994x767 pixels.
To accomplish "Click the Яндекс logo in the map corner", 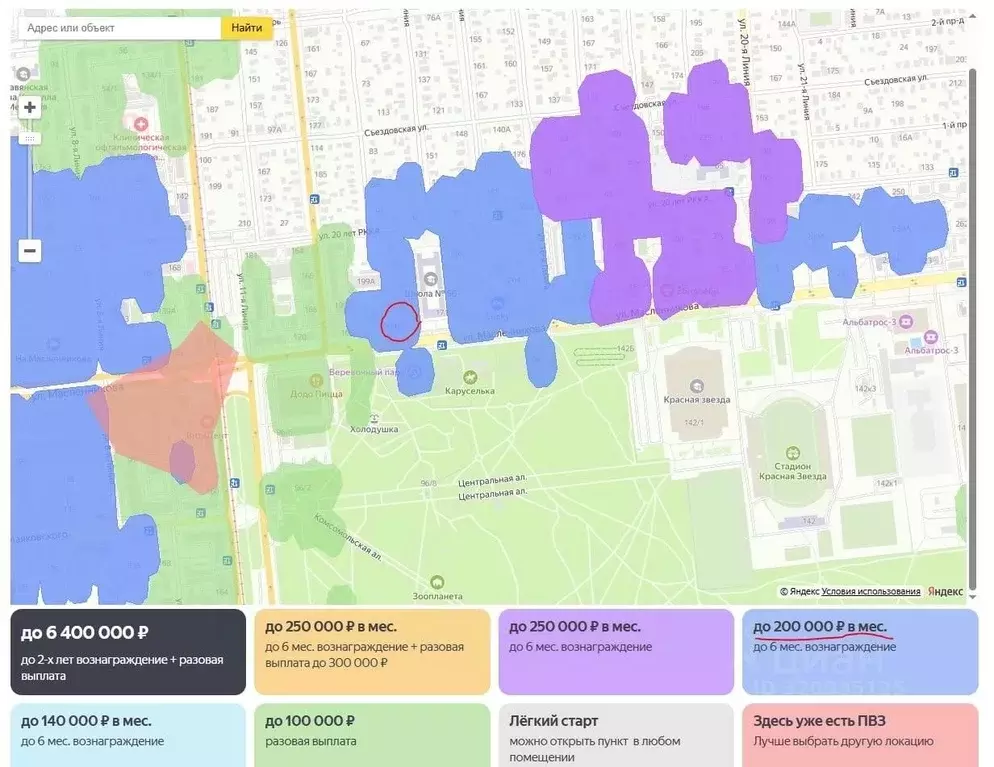I will pos(946,592).
